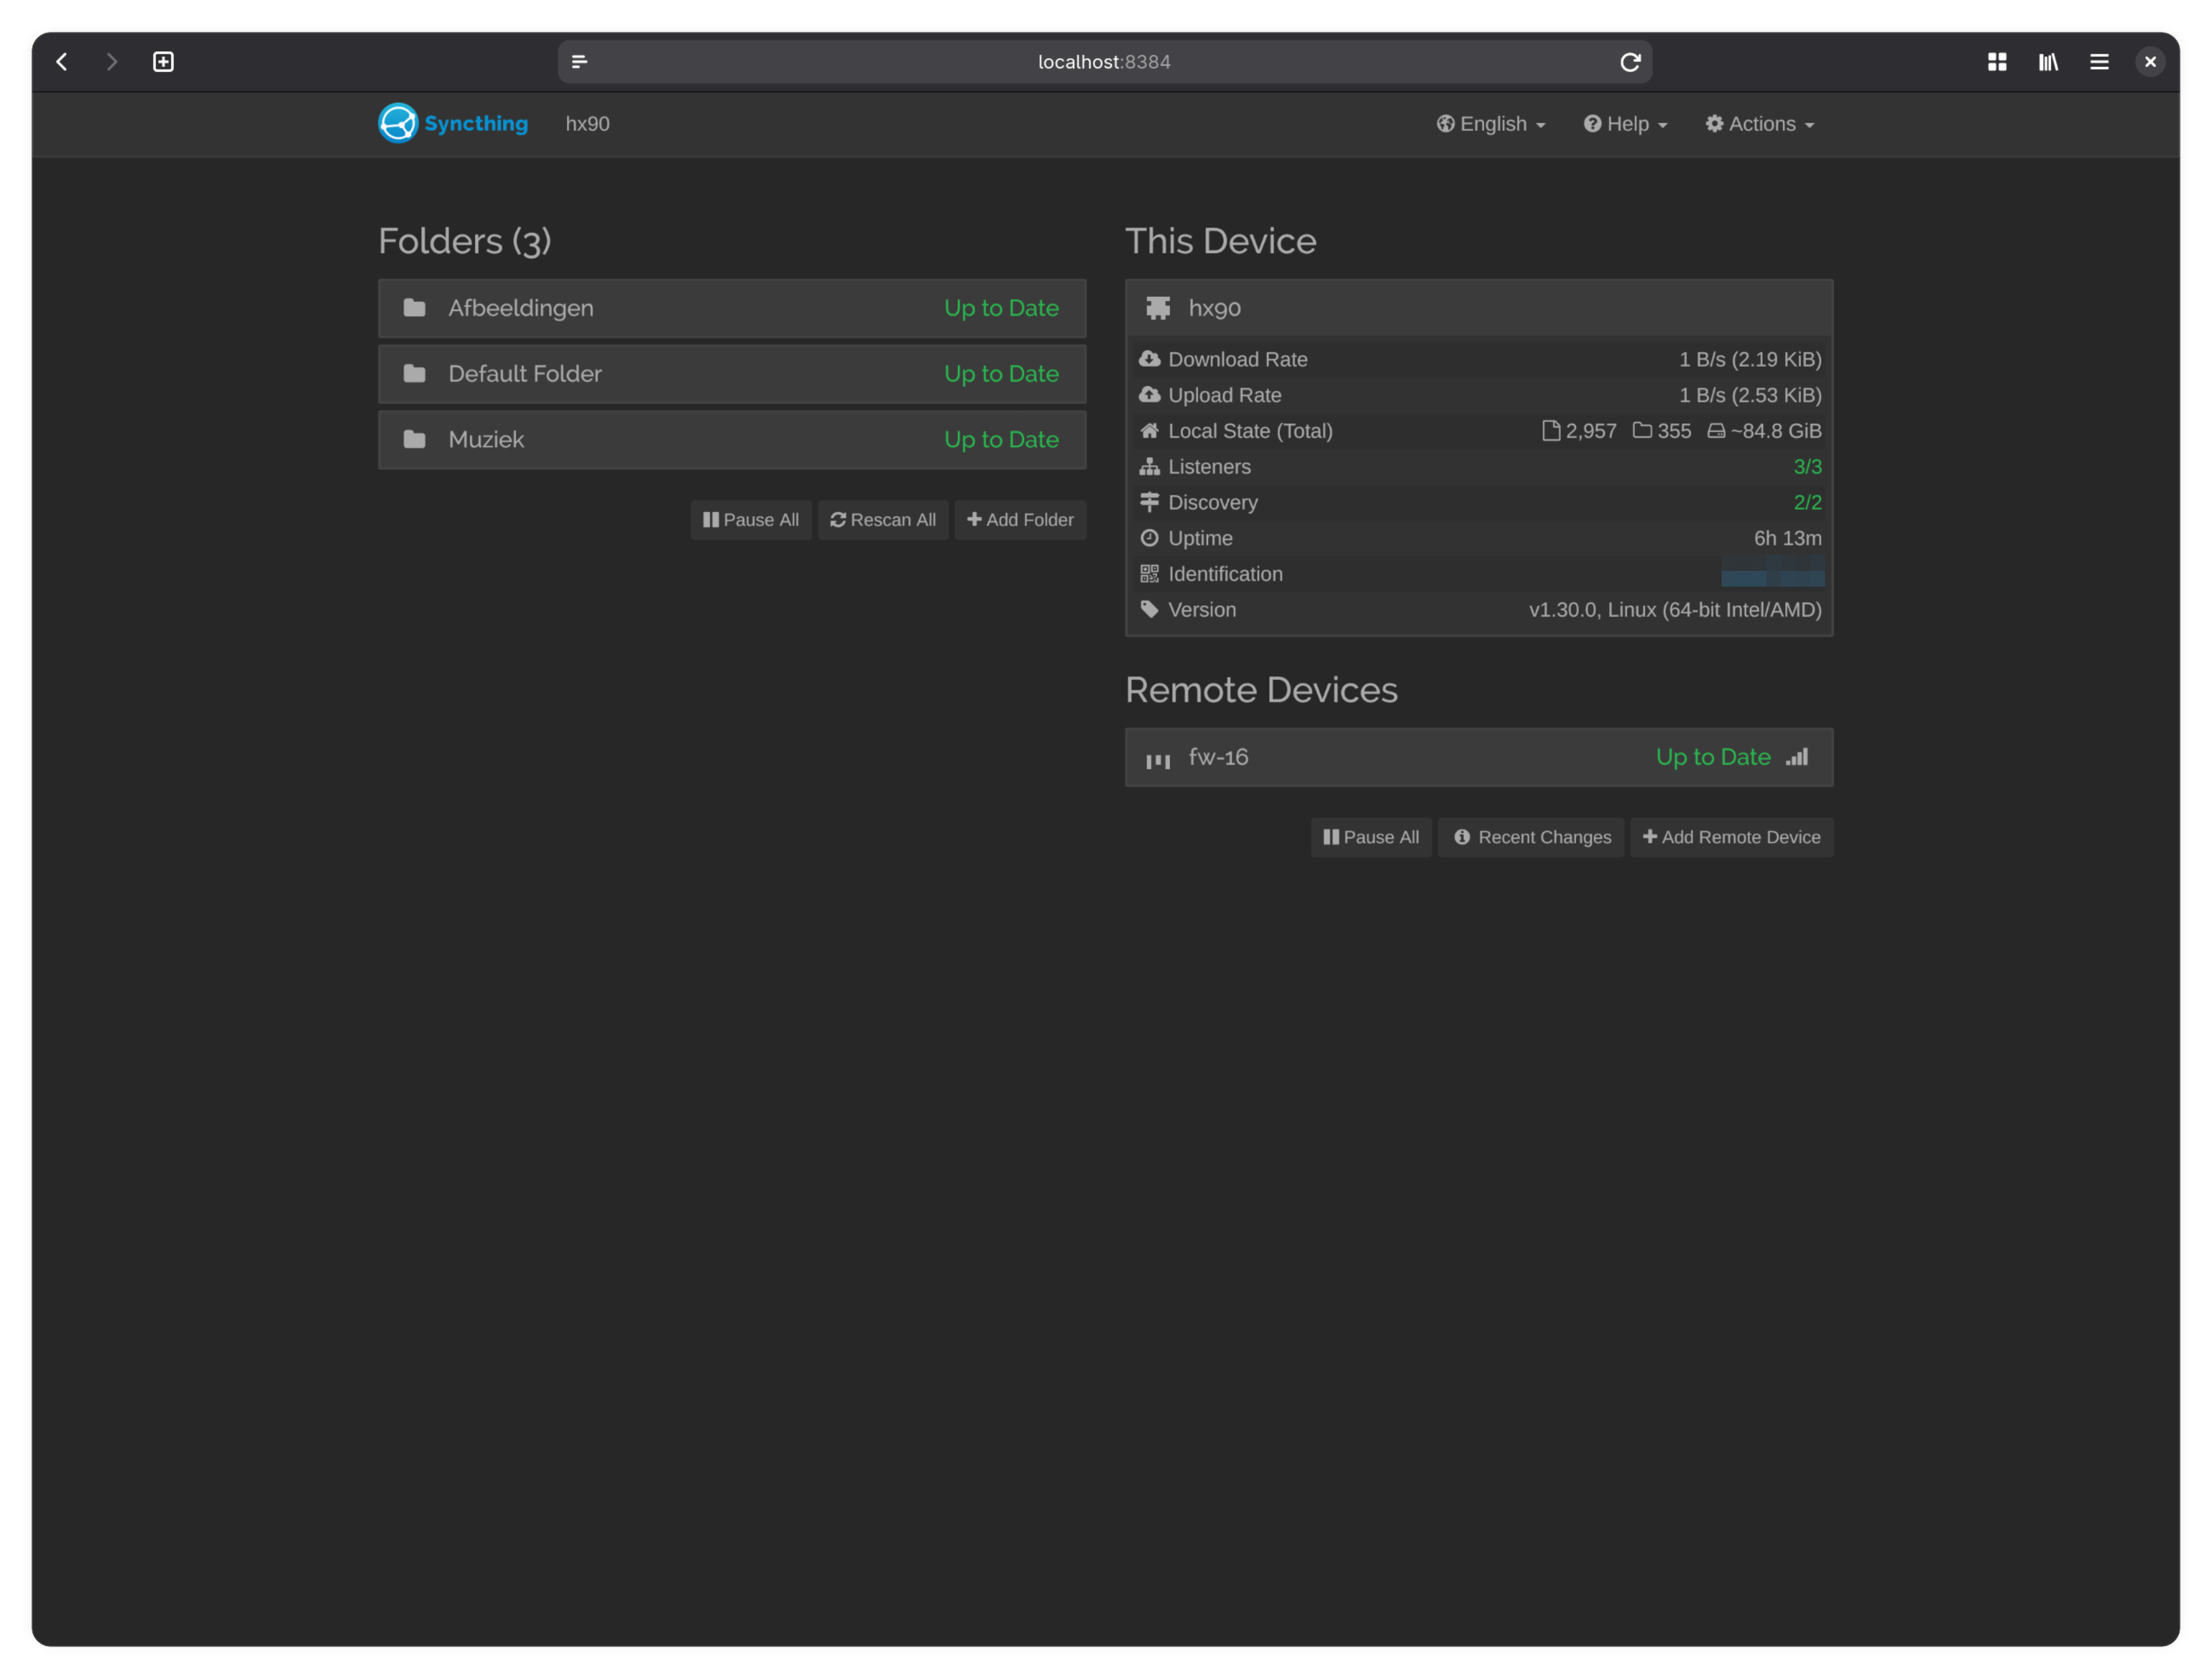This screenshot has height=1678, width=2212.
Task: Click the folder icon beside Afbeeldingen
Action: [414, 308]
